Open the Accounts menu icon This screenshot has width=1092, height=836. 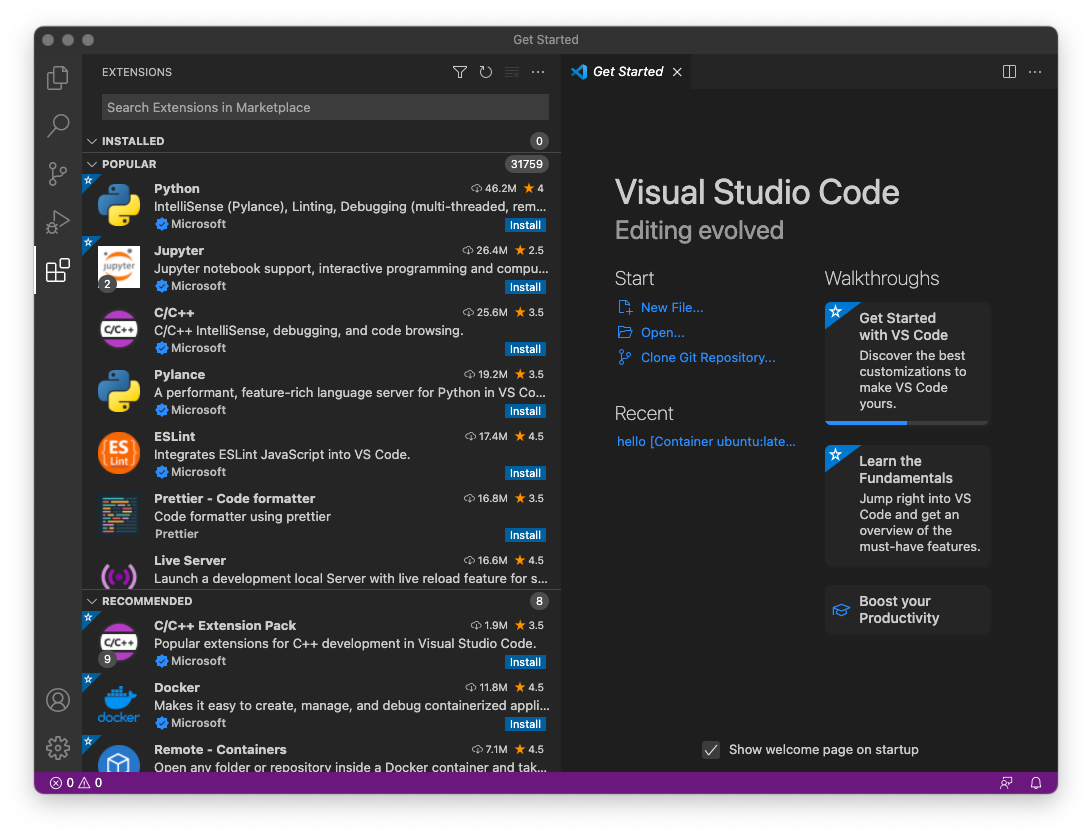(58, 700)
